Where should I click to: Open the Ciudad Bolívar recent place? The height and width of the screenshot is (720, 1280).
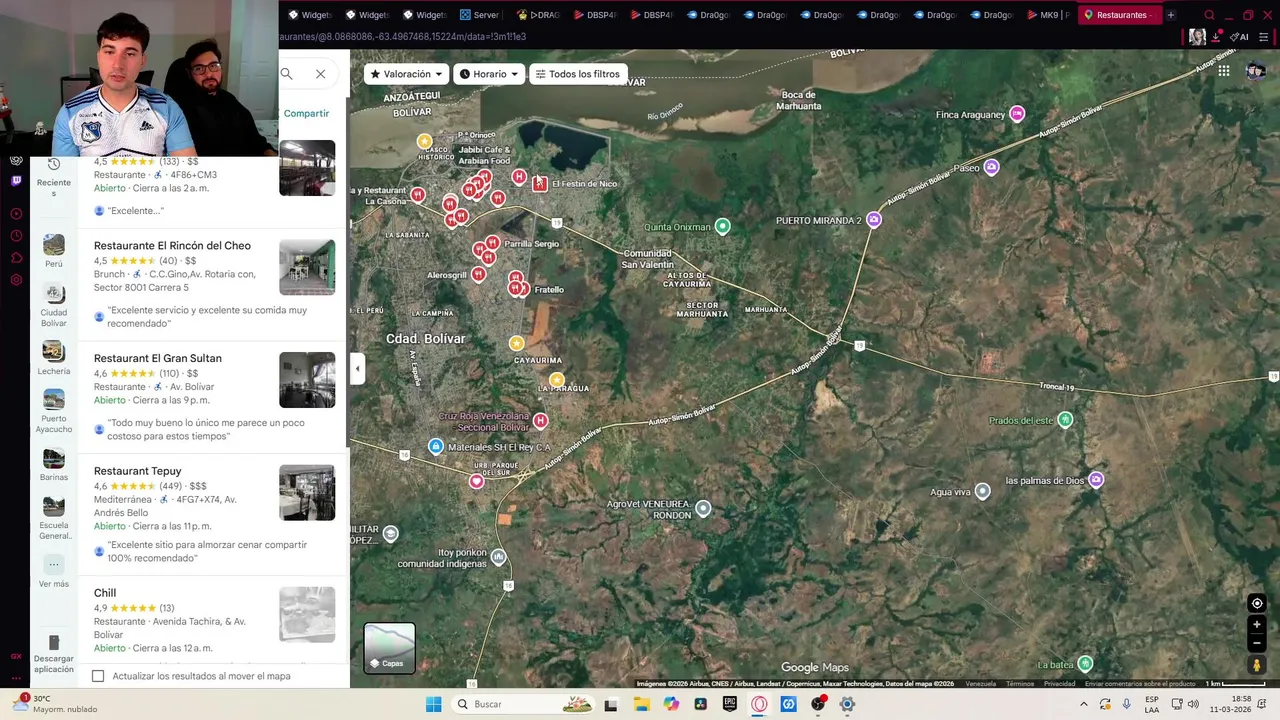pyautogui.click(x=54, y=294)
